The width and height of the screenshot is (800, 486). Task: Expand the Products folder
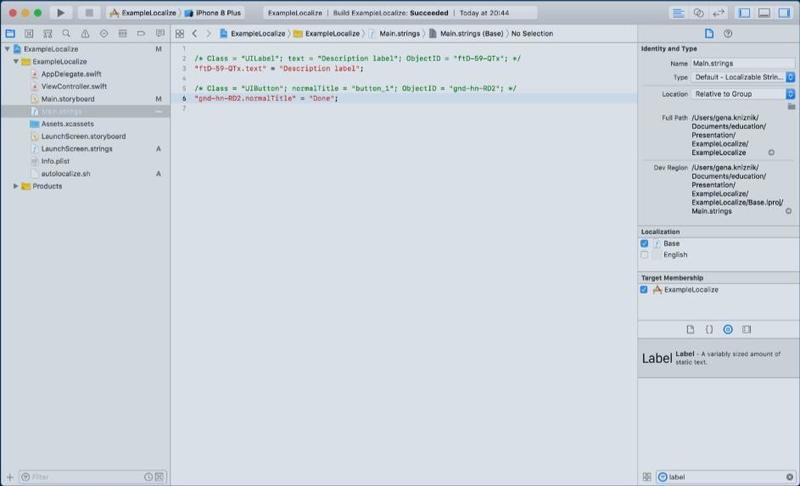16,186
